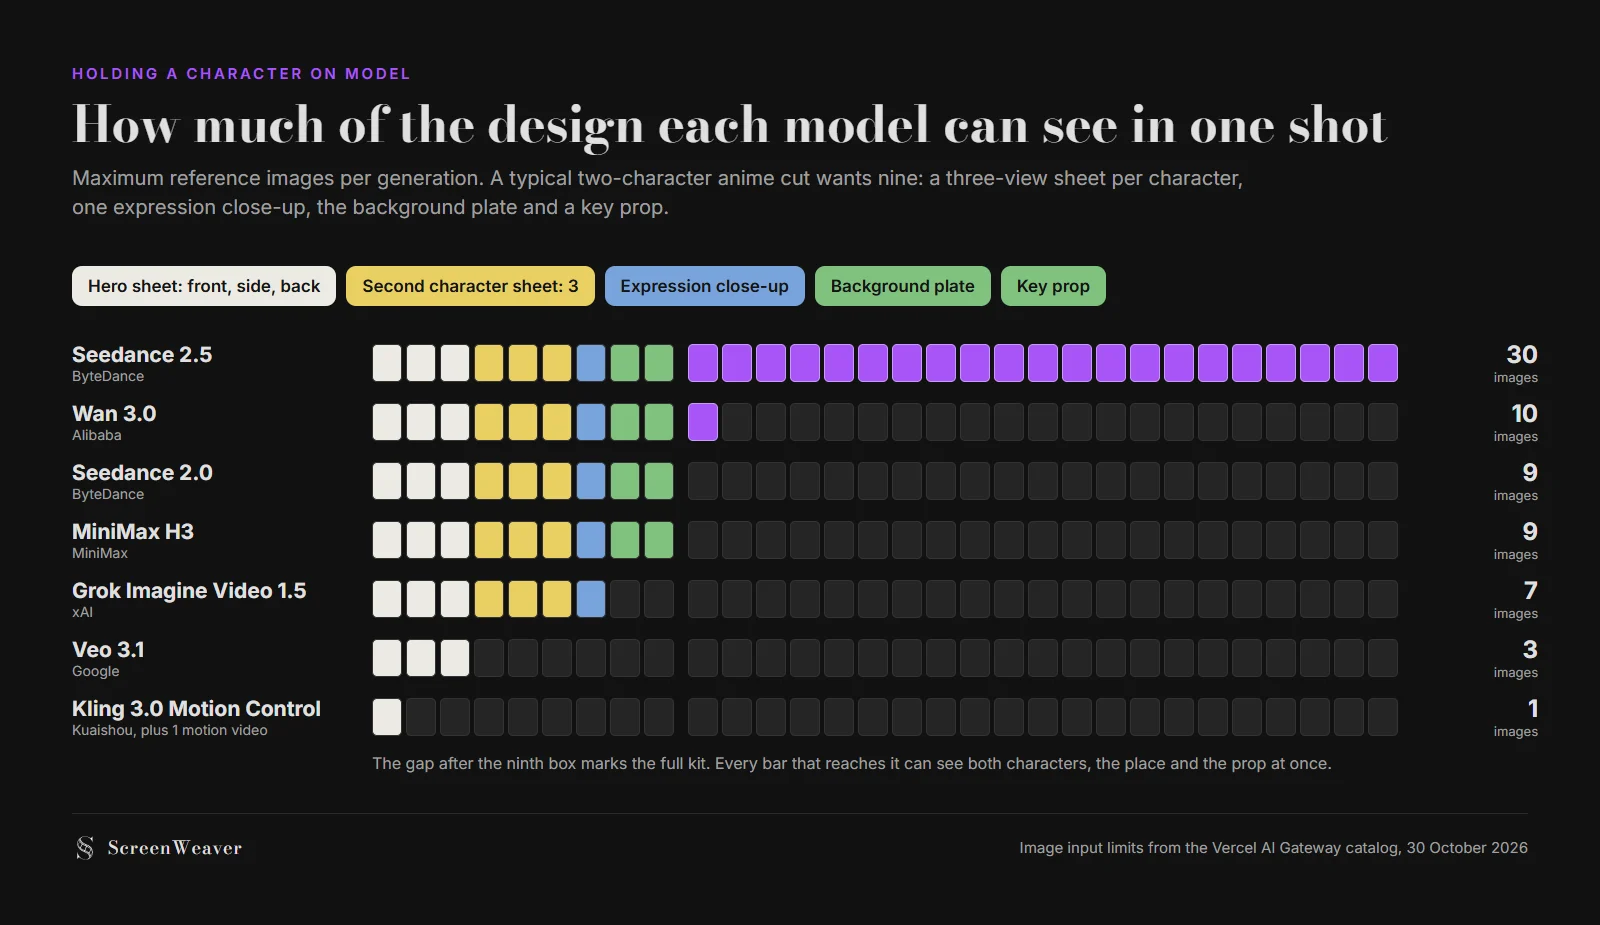Click the Grok Imagine Video 1.5 label
This screenshot has width=1600, height=925.
pos(189,591)
